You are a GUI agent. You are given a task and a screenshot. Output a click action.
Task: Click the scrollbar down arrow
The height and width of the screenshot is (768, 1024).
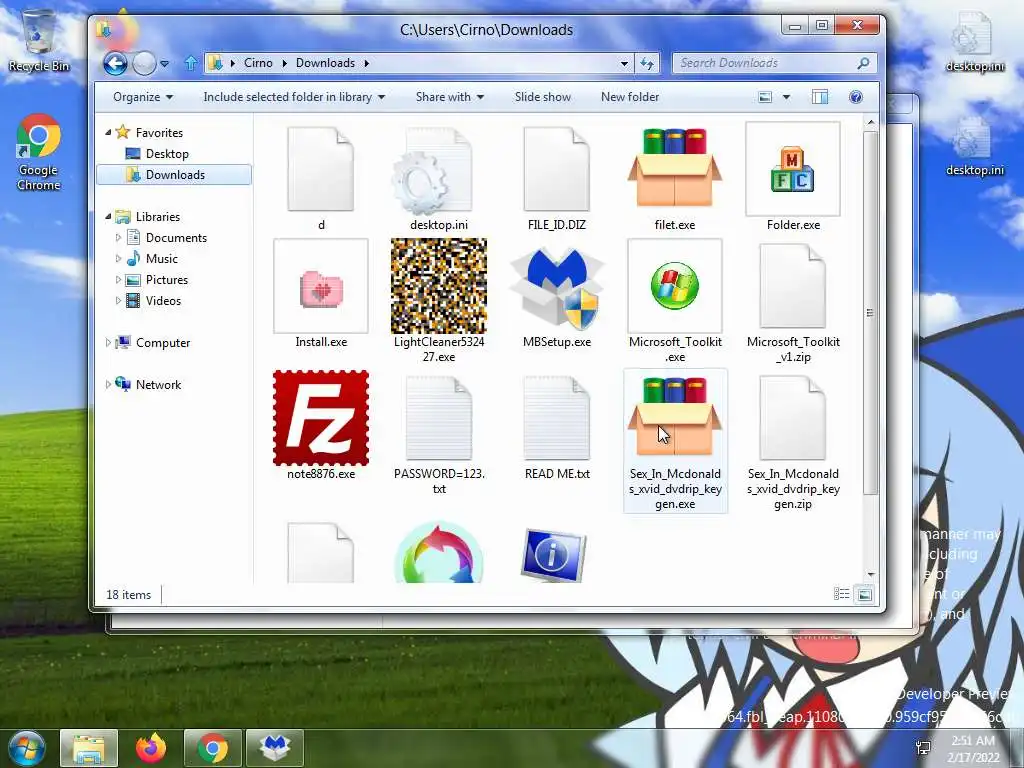click(870, 575)
